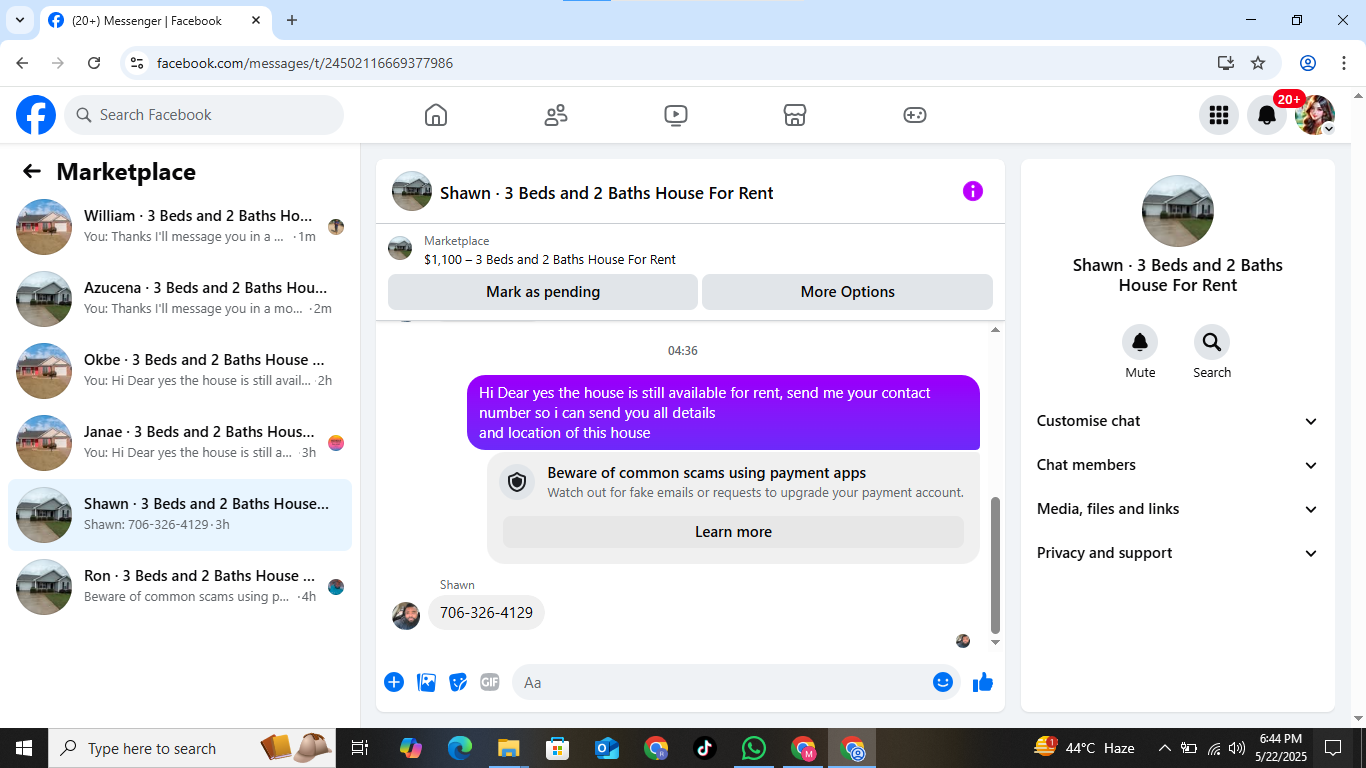The width and height of the screenshot is (1366, 768).
Task: Bookmark this tab with star icon
Action: click(1258, 63)
